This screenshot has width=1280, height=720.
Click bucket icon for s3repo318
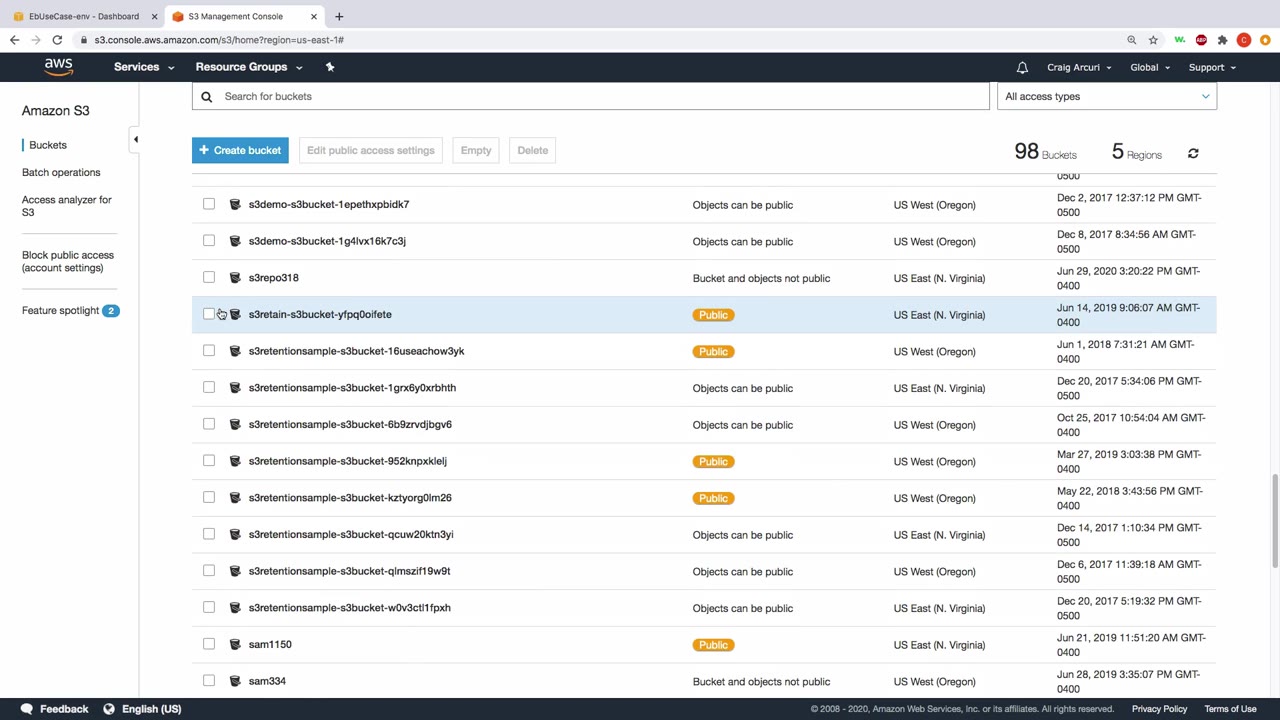pyautogui.click(x=235, y=278)
